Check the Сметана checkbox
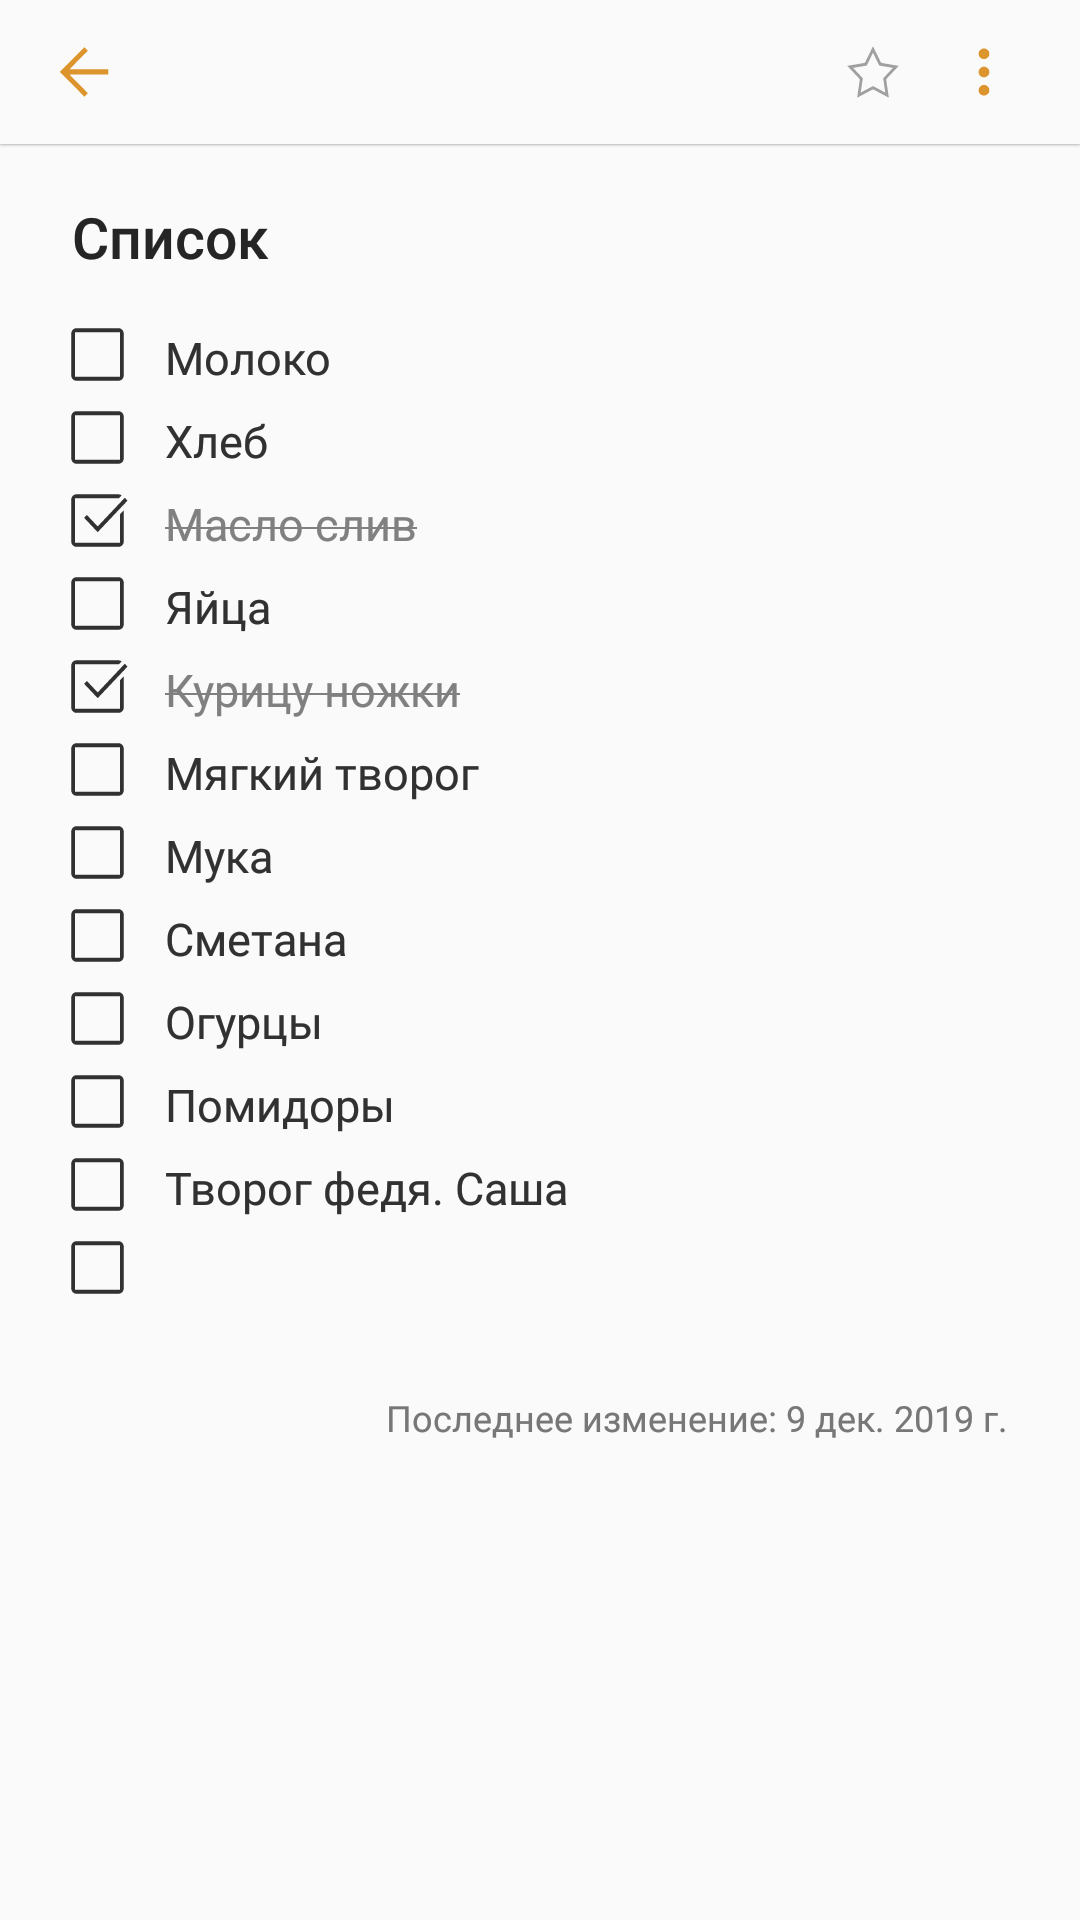The width and height of the screenshot is (1080, 1920). 98,936
